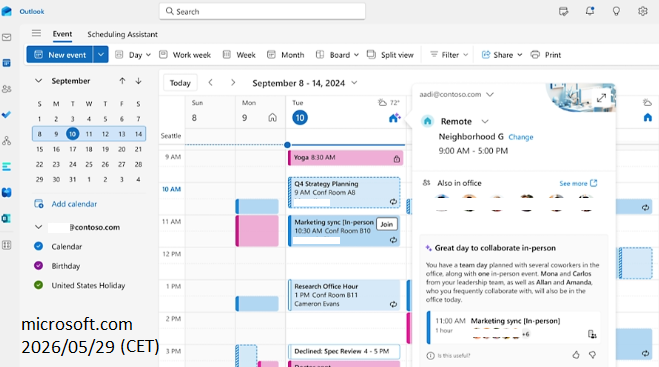The image size is (659, 367).
Task: Open tips lightbulb icon
Action: pyautogui.click(x=616, y=11)
